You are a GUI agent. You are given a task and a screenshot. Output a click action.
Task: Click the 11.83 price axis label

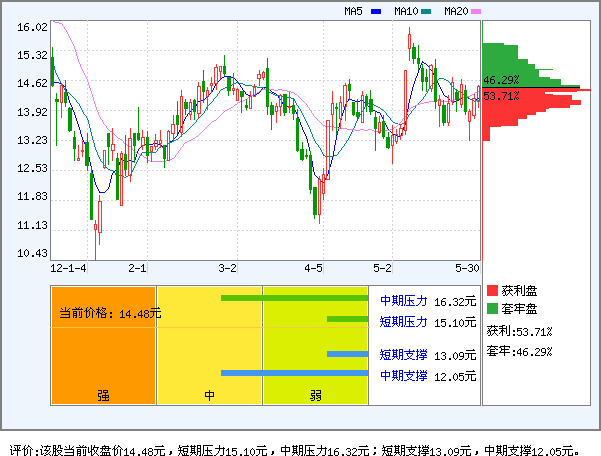click(32, 196)
